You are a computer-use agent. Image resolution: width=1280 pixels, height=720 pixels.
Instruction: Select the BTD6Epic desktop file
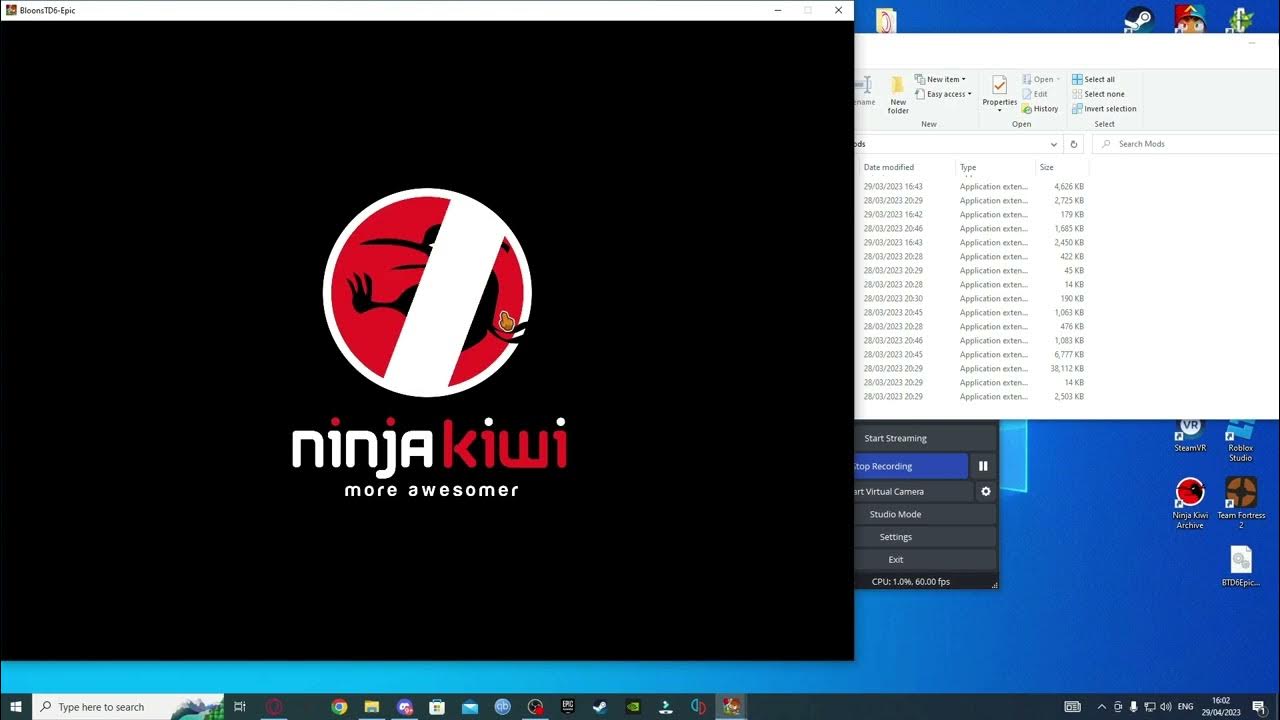[1241, 566]
